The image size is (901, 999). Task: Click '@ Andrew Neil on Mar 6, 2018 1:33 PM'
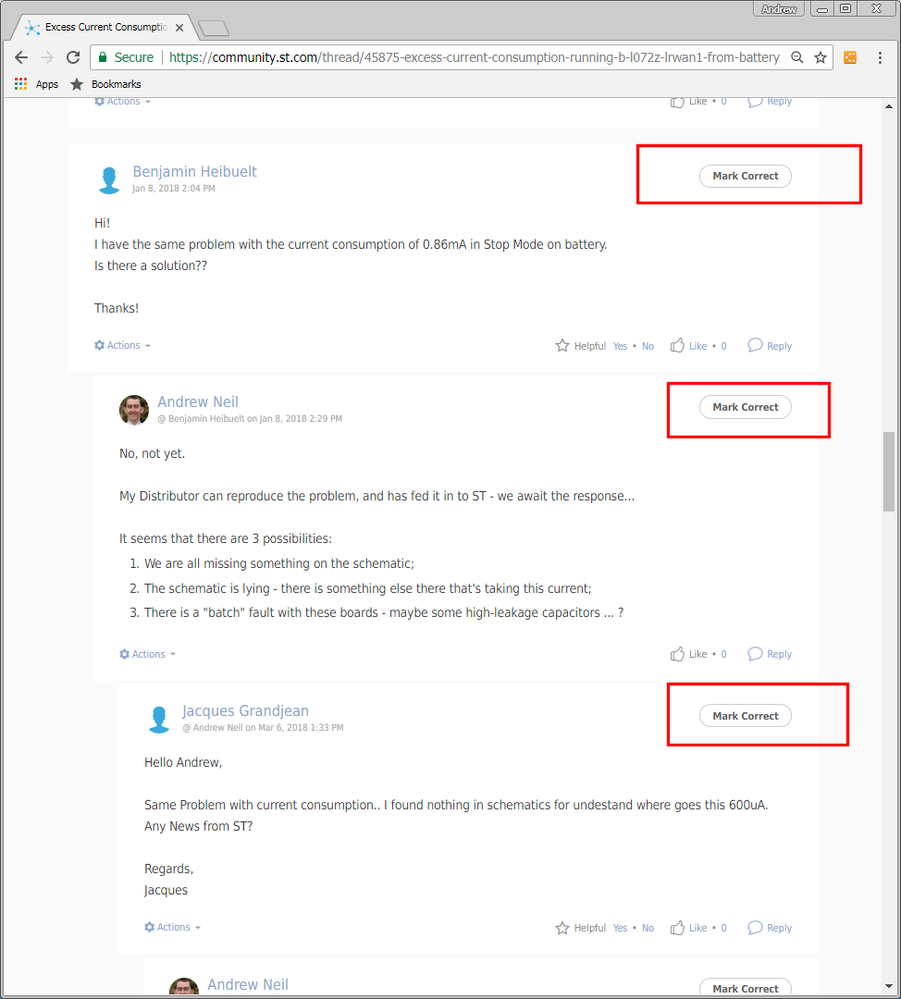[x=263, y=728]
